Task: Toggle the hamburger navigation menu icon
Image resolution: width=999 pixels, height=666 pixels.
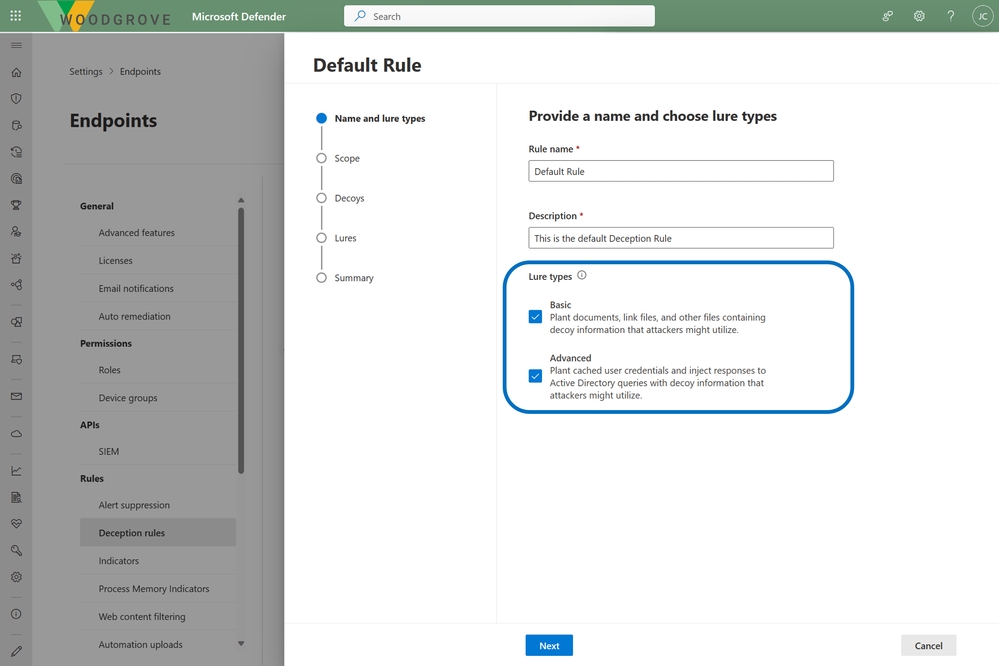Action: tap(16, 46)
